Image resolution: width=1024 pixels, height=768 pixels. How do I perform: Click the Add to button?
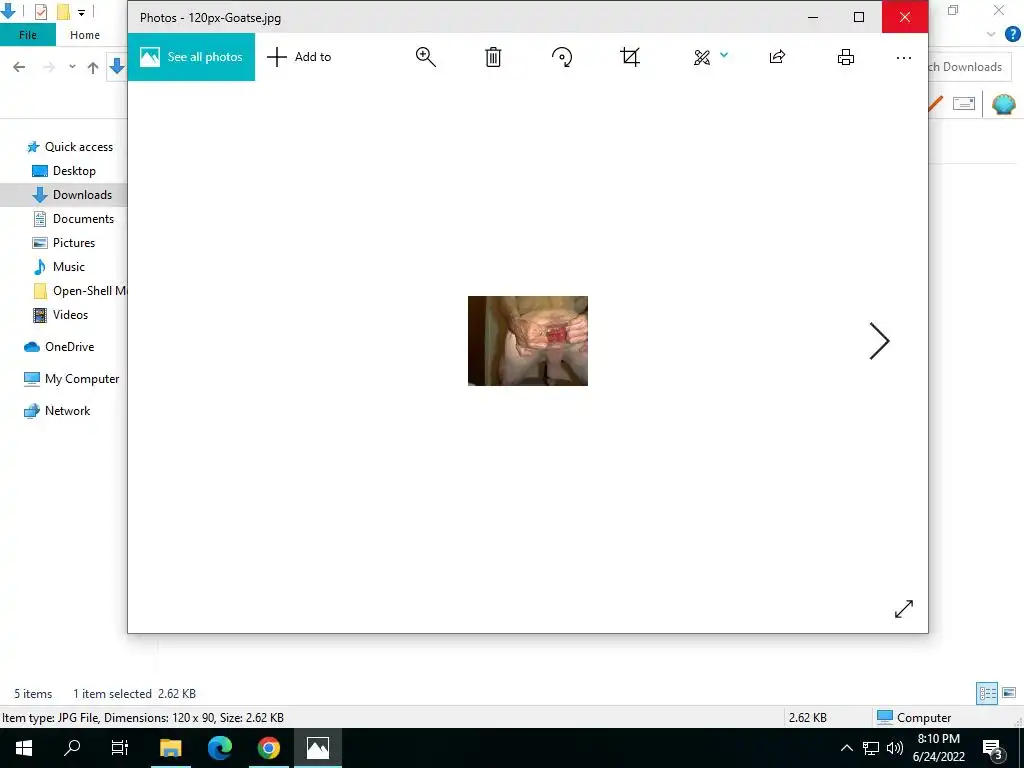(299, 57)
